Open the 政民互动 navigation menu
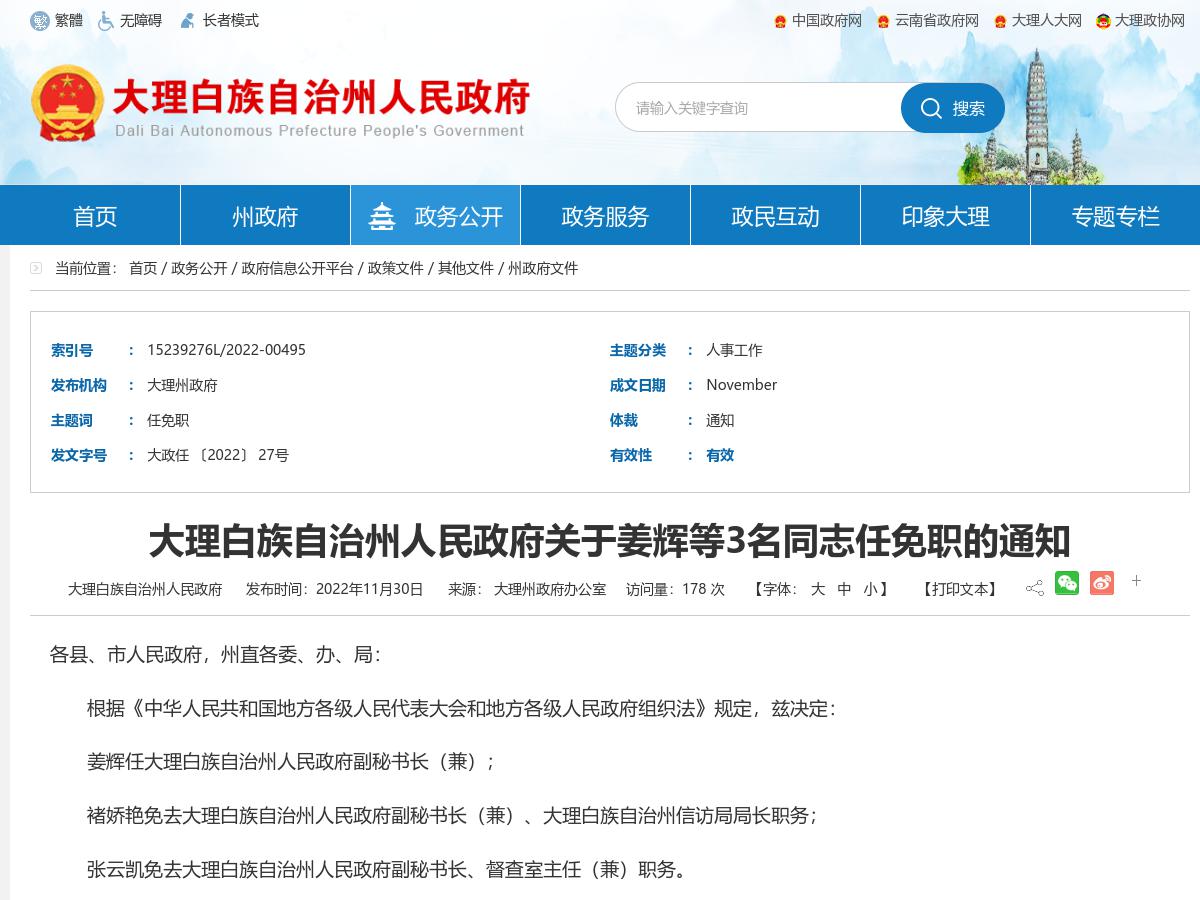1200x900 pixels. [775, 214]
